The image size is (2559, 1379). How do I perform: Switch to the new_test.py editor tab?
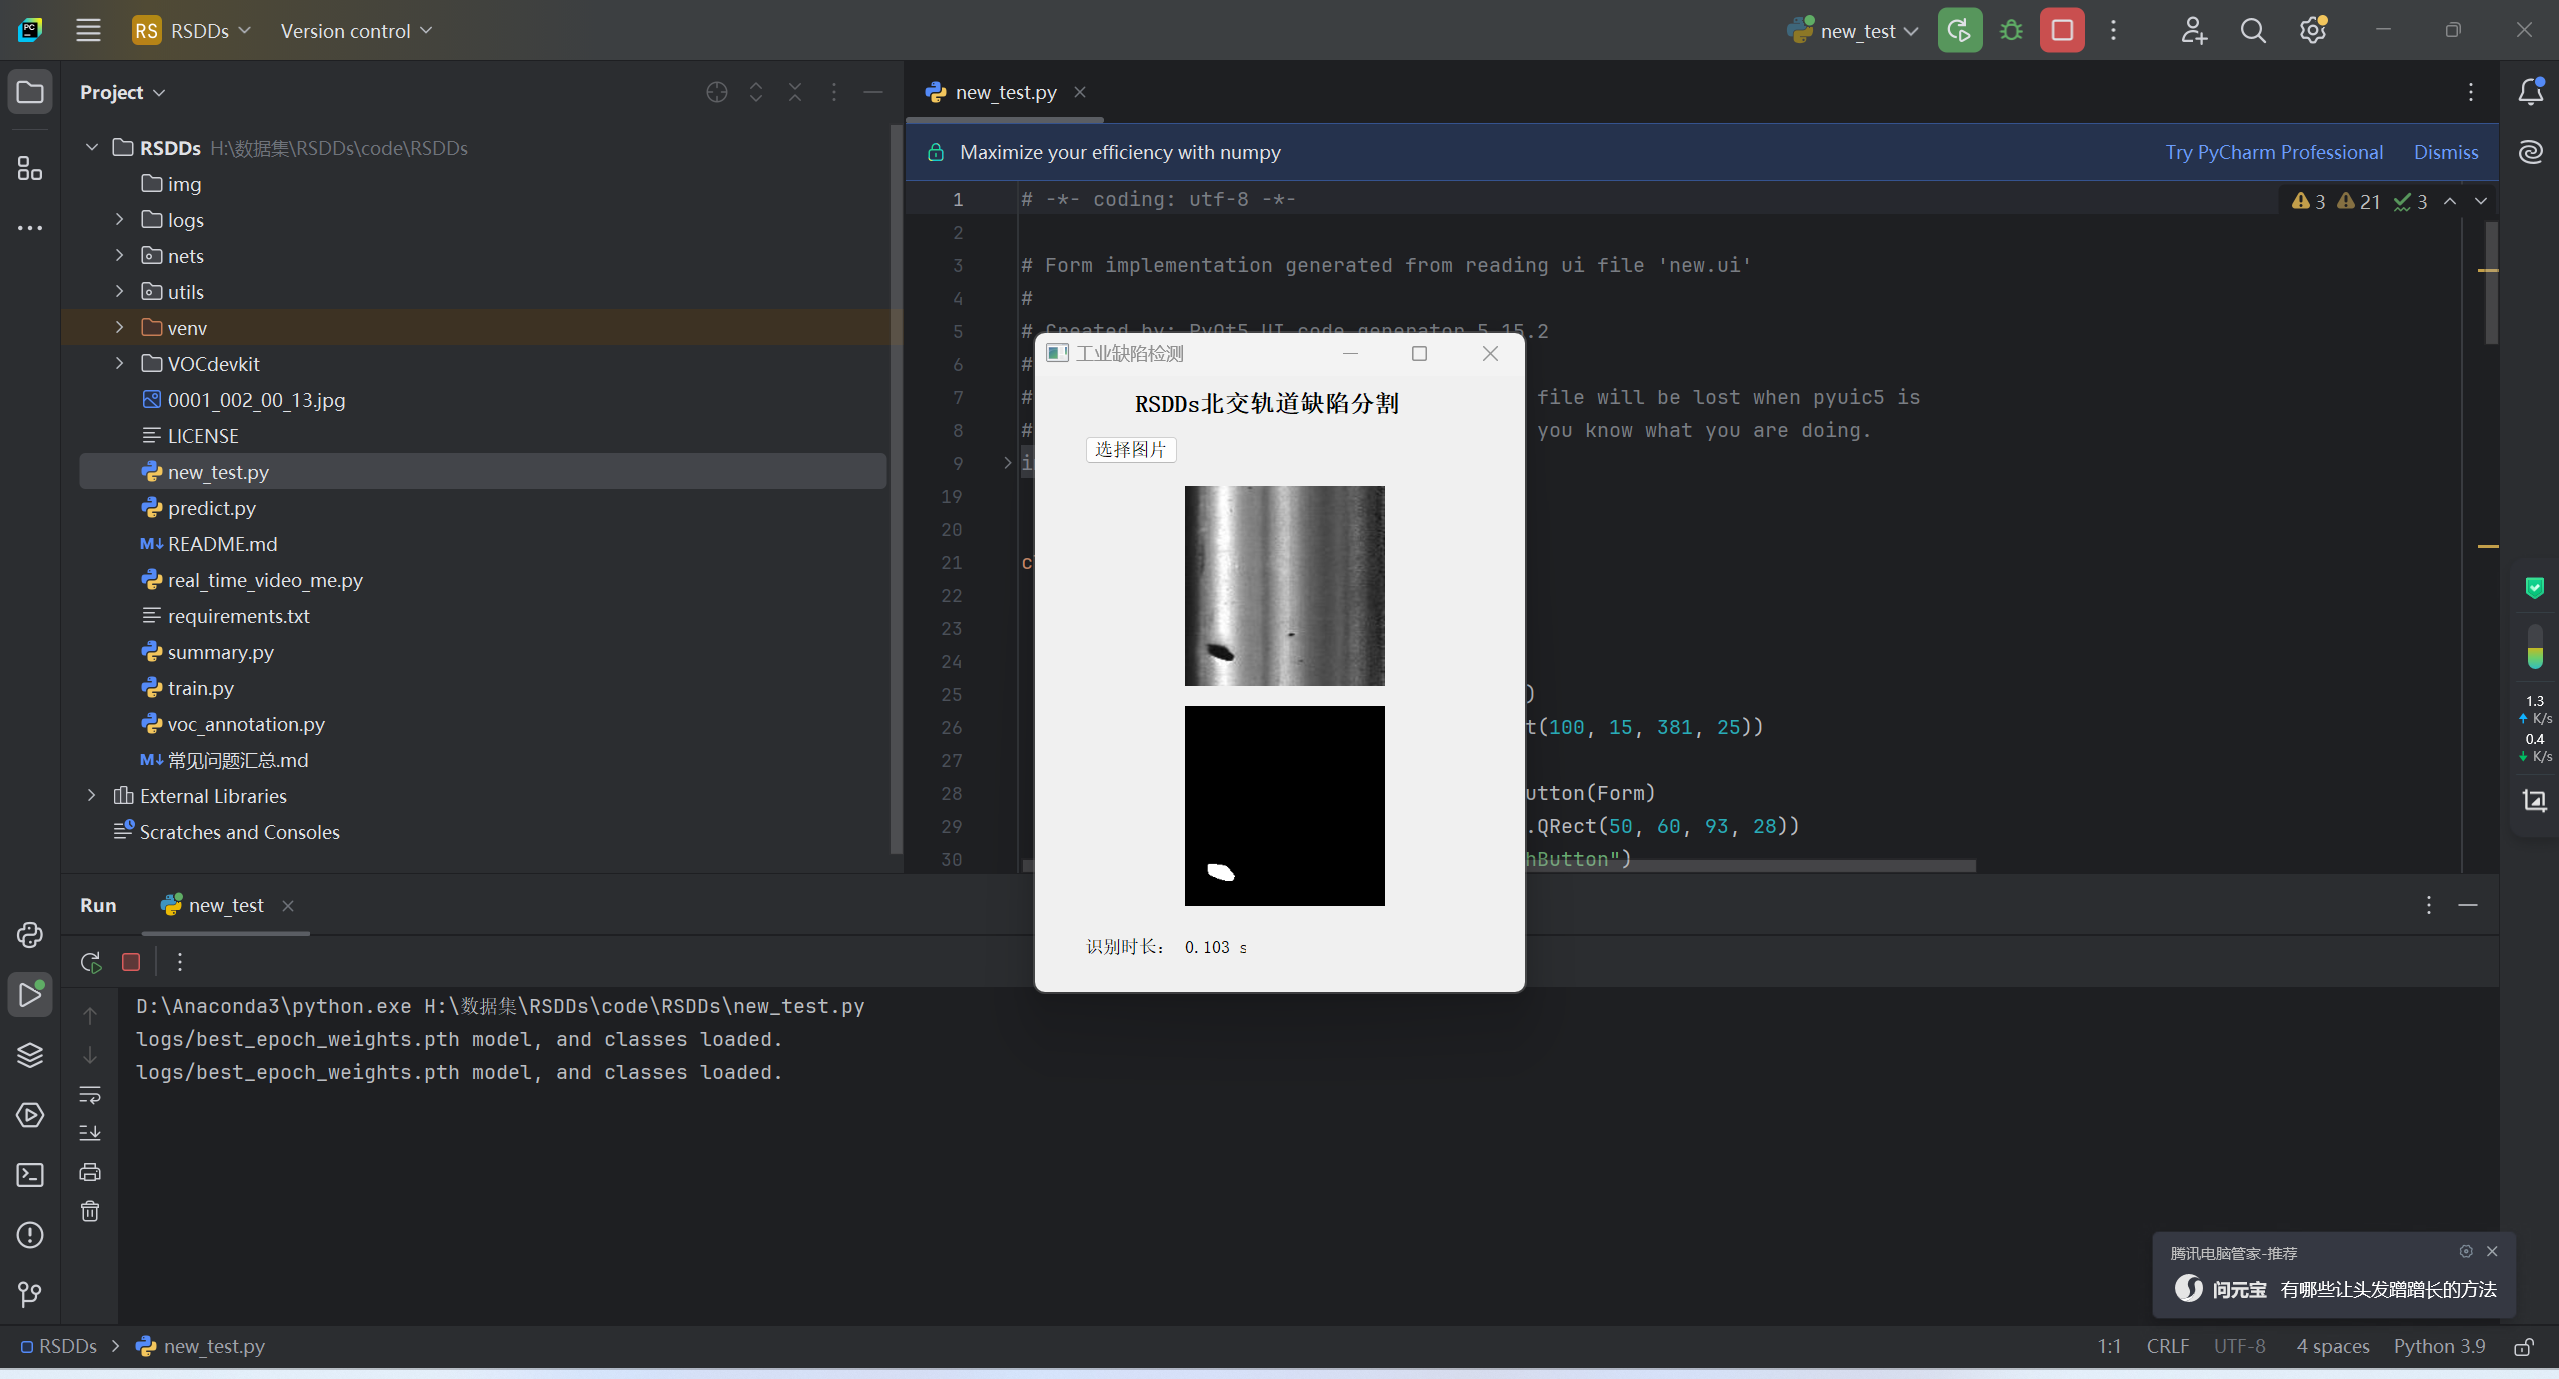click(1005, 92)
